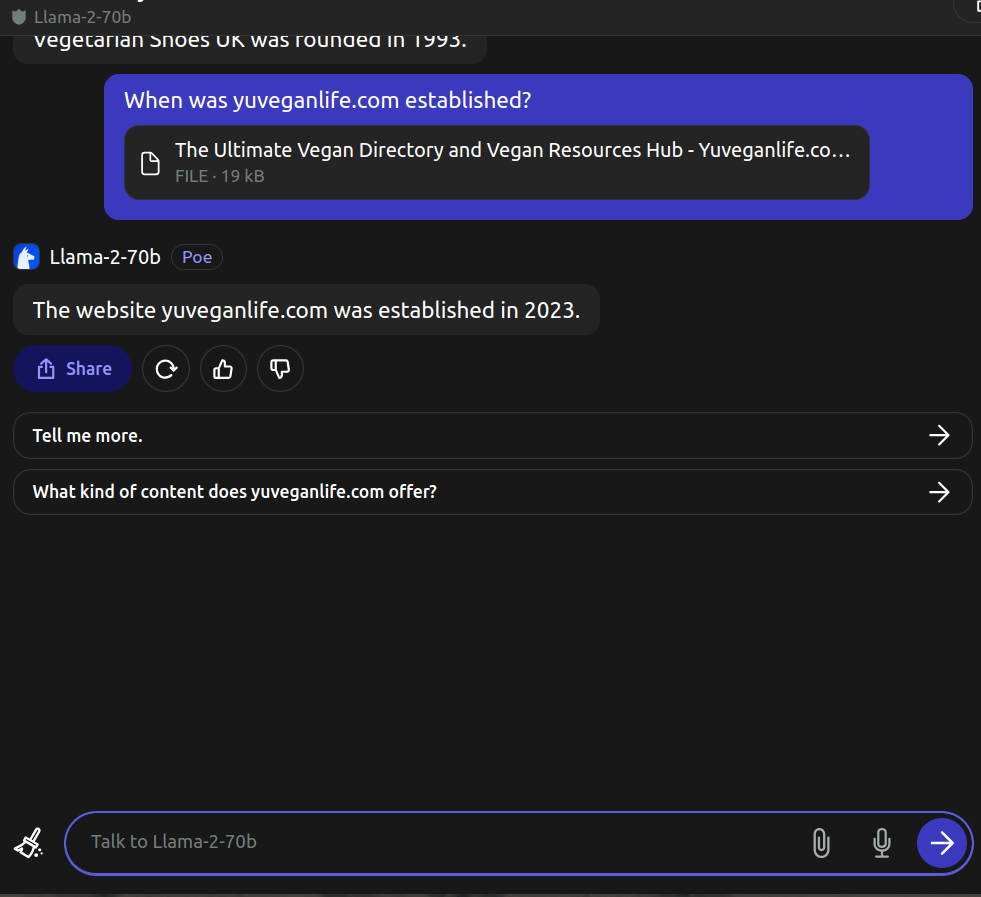Image resolution: width=981 pixels, height=897 pixels.
Task: Click the 'When was yuveganlife.com established?' message
Action: tap(327, 100)
